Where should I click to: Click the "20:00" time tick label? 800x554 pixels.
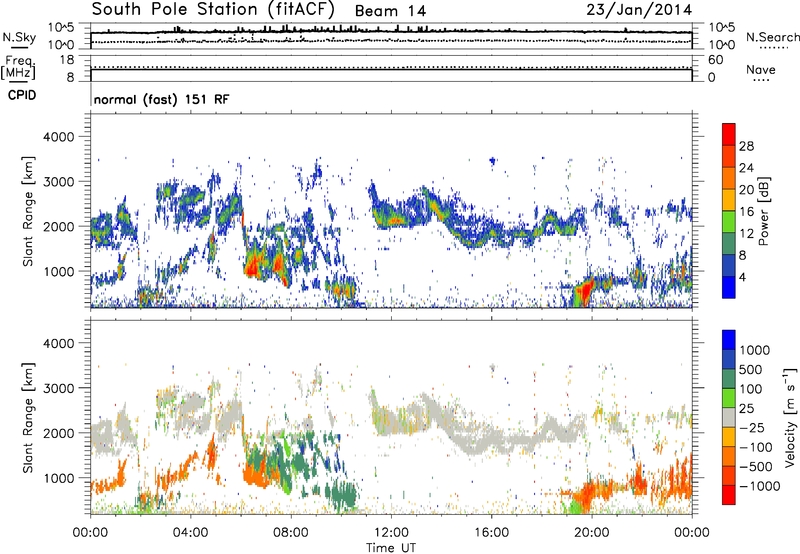pyautogui.click(x=592, y=533)
